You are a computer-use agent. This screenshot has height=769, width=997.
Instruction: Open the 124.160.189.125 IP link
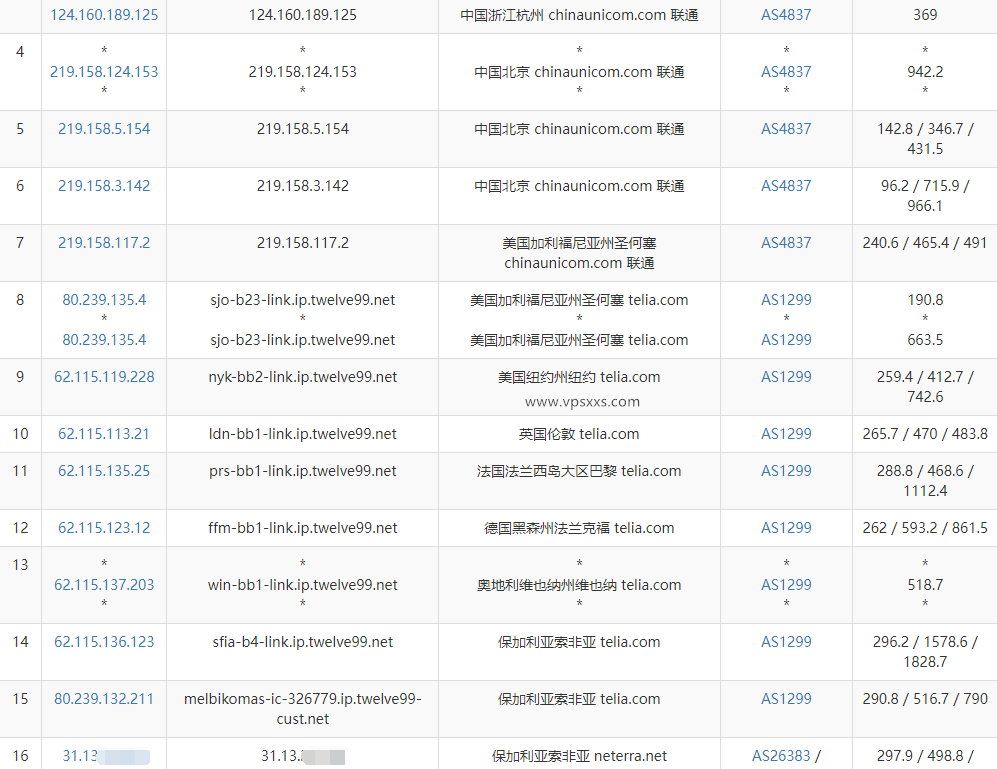coord(104,15)
